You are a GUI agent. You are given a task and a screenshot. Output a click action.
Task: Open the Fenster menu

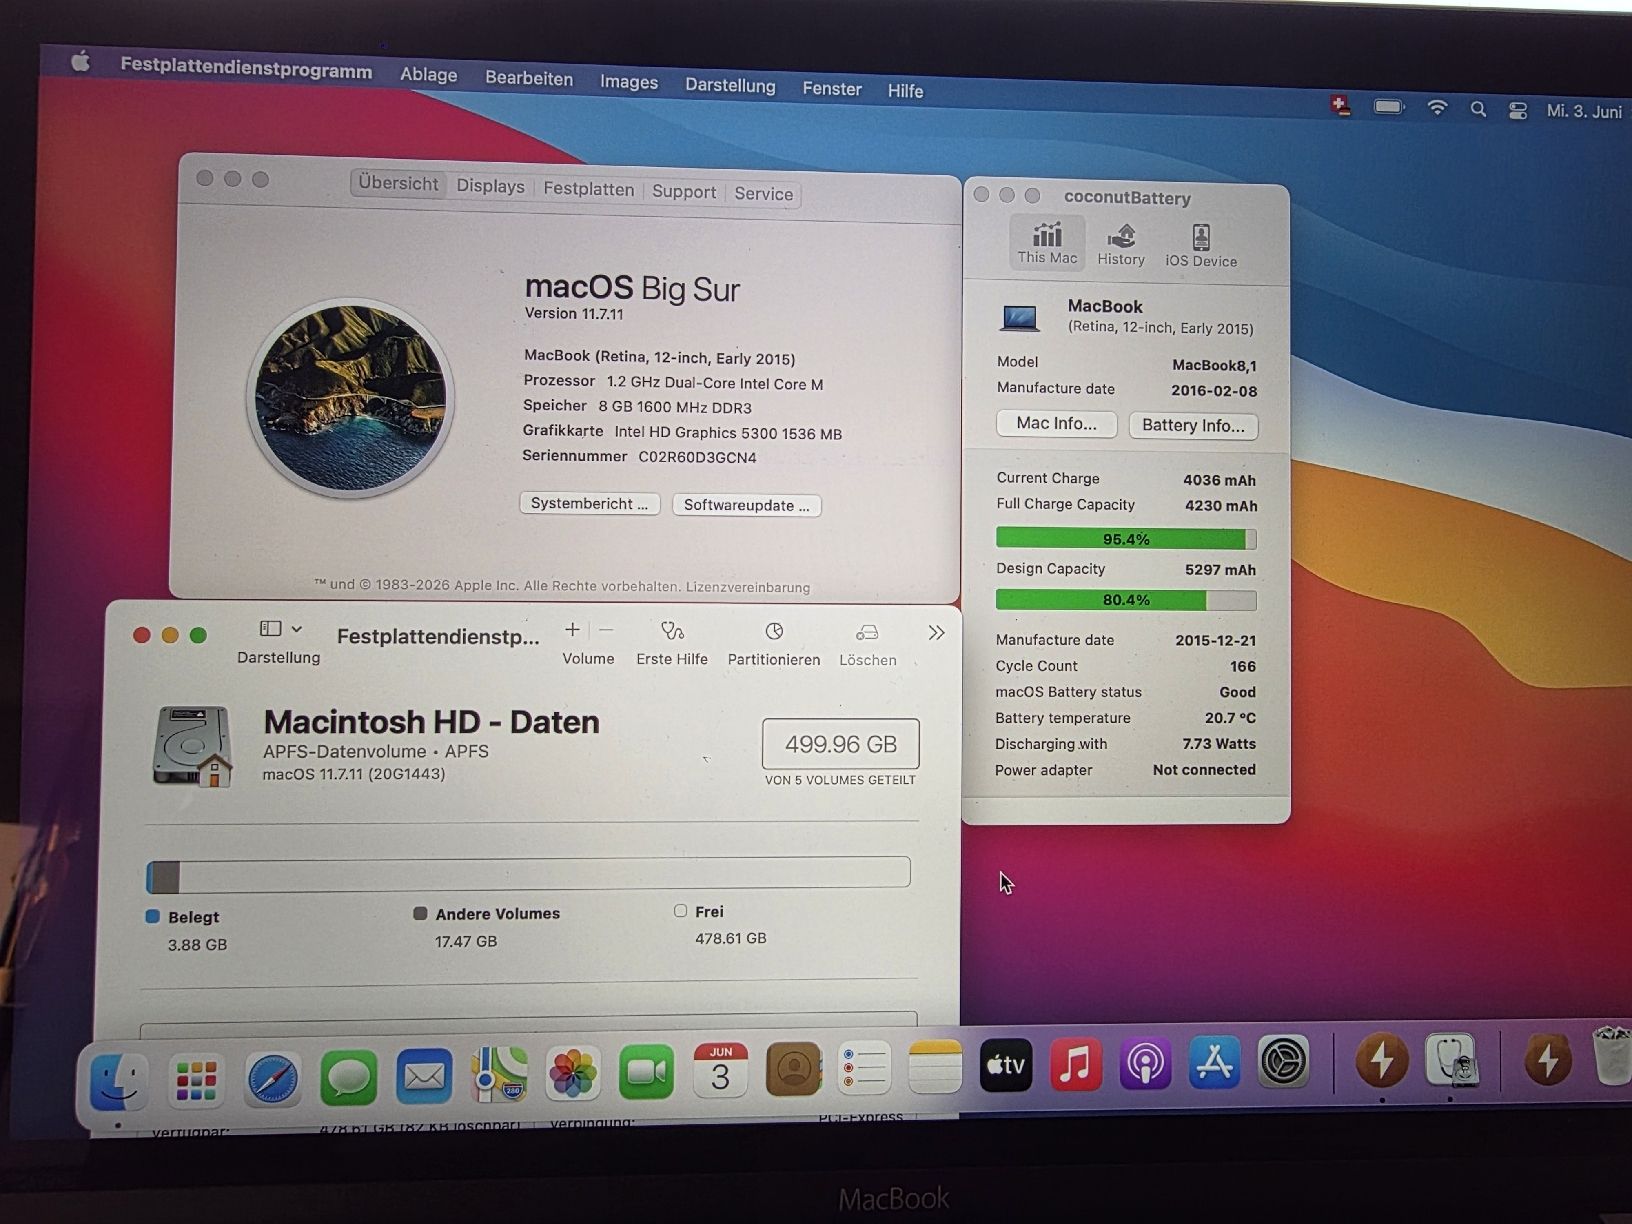(832, 89)
